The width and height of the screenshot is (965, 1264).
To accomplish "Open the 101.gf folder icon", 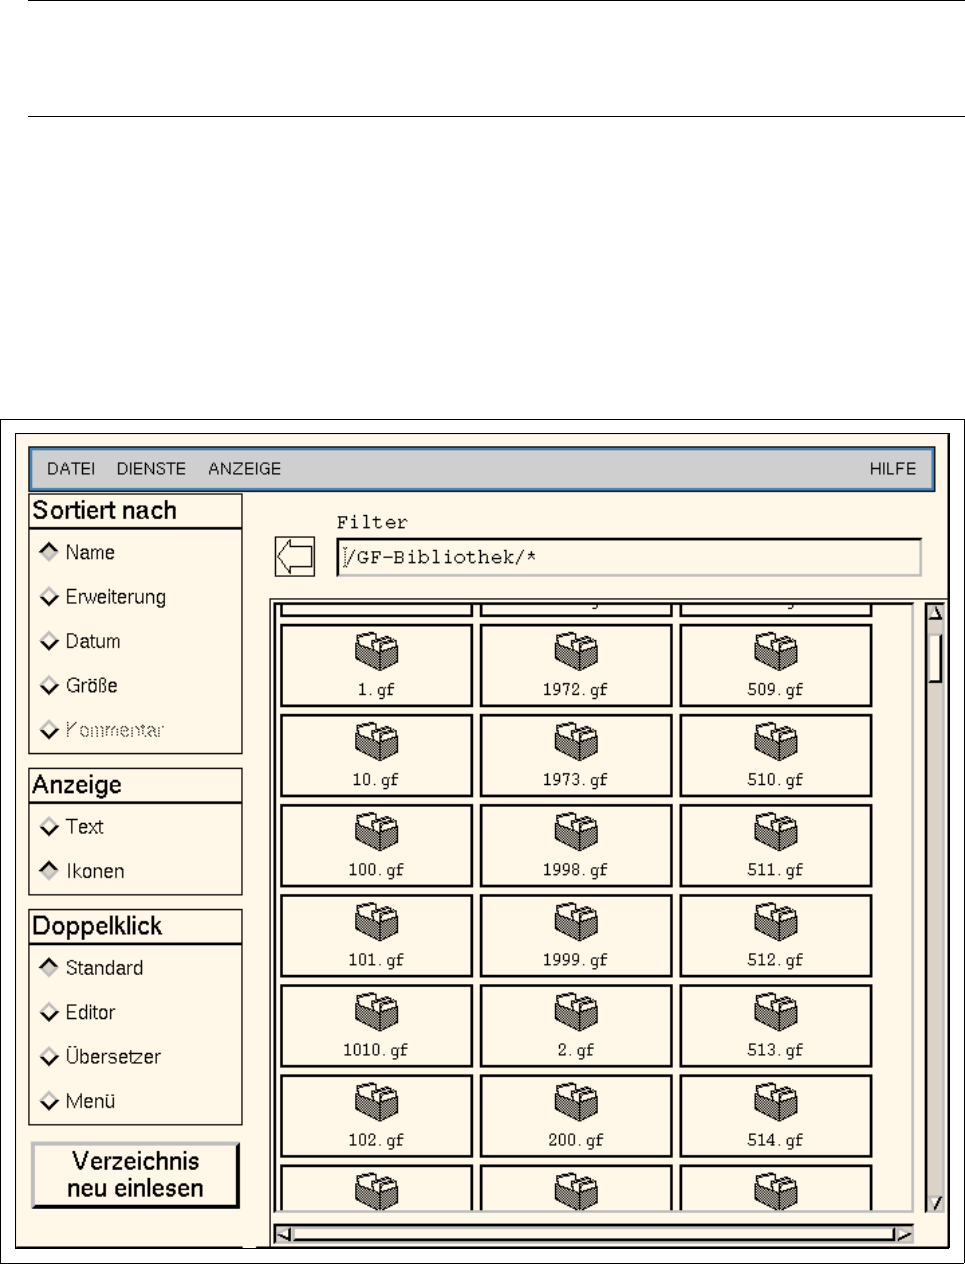I will click(x=376, y=922).
